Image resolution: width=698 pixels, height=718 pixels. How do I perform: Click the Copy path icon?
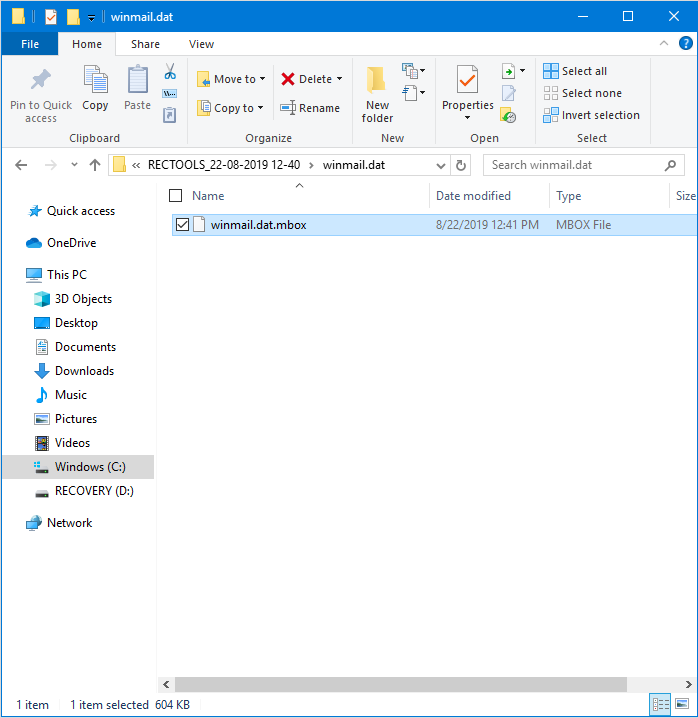[x=169, y=93]
